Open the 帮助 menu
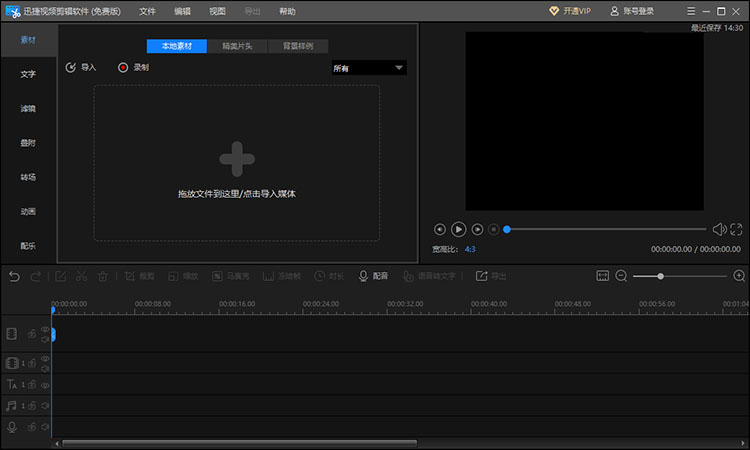750x450 pixels. point(287,11)
